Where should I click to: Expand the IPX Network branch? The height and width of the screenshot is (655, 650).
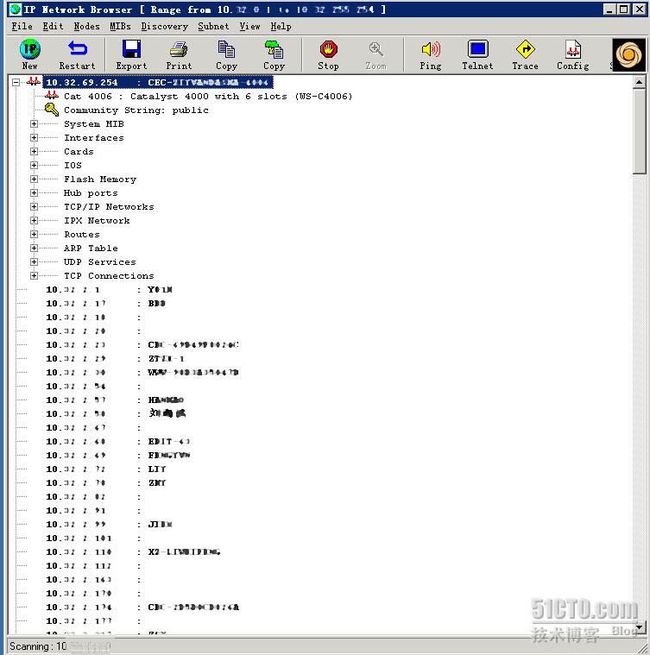34,220
